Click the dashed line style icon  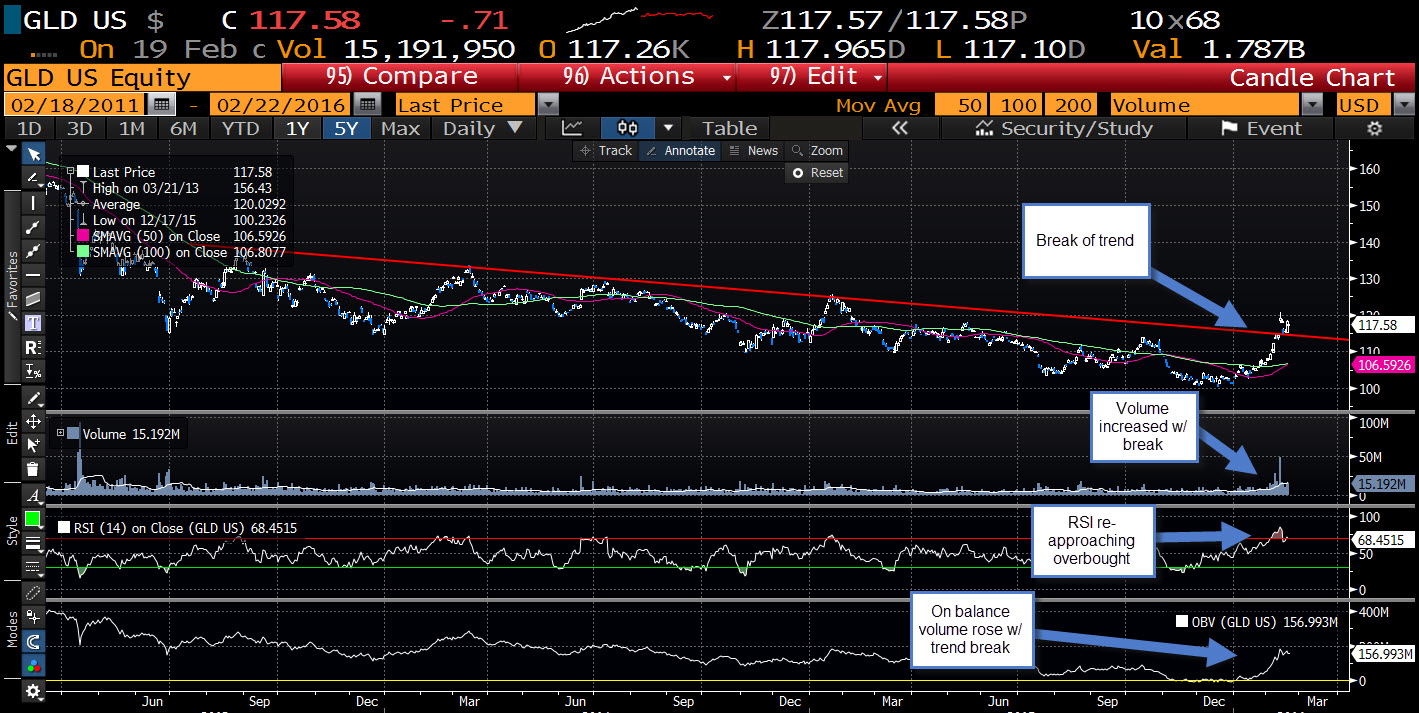[x=33, y=567]
